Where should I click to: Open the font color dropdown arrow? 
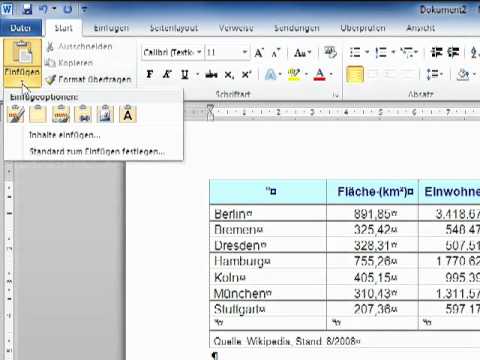[x=331, y=74]
